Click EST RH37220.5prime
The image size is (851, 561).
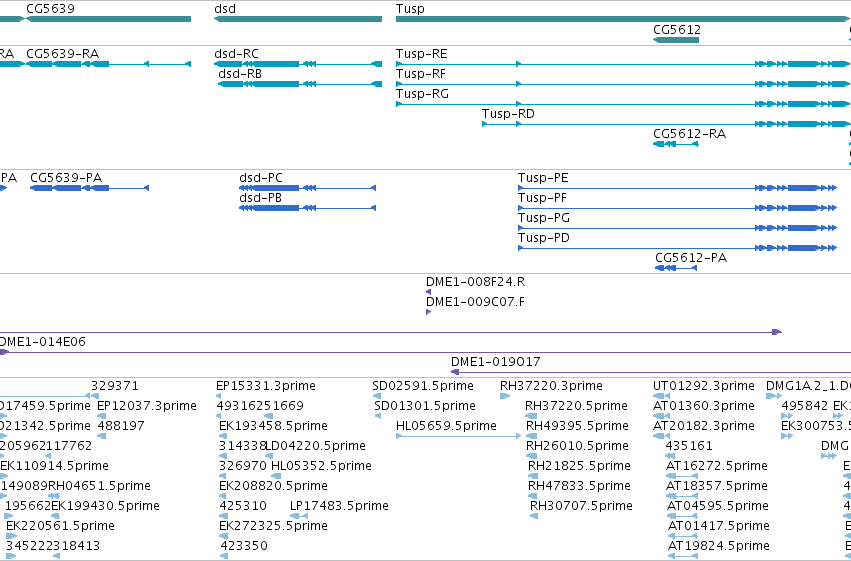click(x=576, y=406)
